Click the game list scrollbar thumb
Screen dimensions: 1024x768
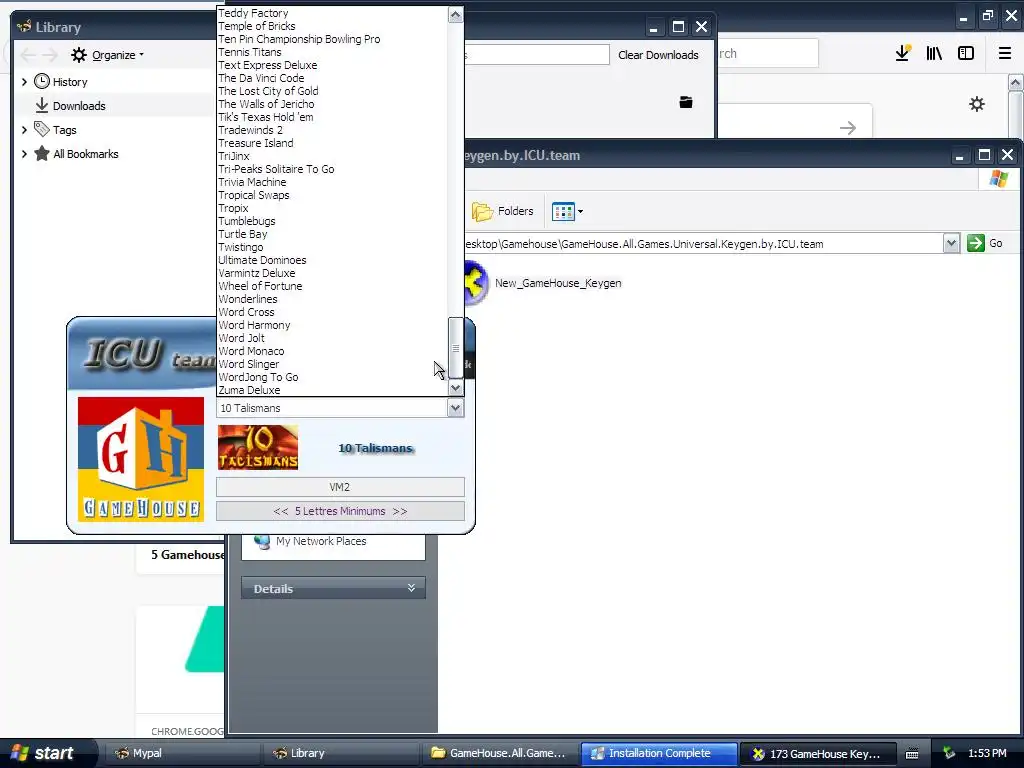pyautogui.click(x=456, y=347)
